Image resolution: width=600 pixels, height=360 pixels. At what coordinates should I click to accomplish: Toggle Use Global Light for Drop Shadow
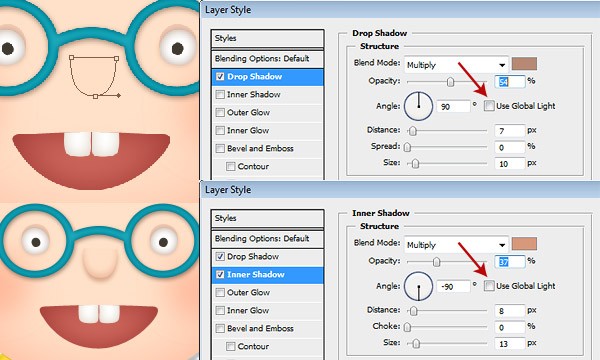tap(489, 106)
